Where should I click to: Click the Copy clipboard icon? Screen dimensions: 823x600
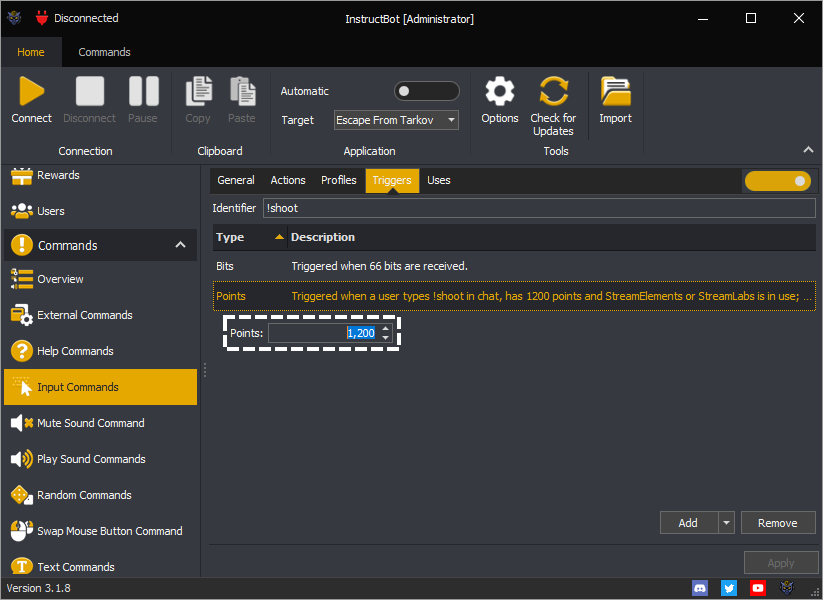tap(198, 91)
